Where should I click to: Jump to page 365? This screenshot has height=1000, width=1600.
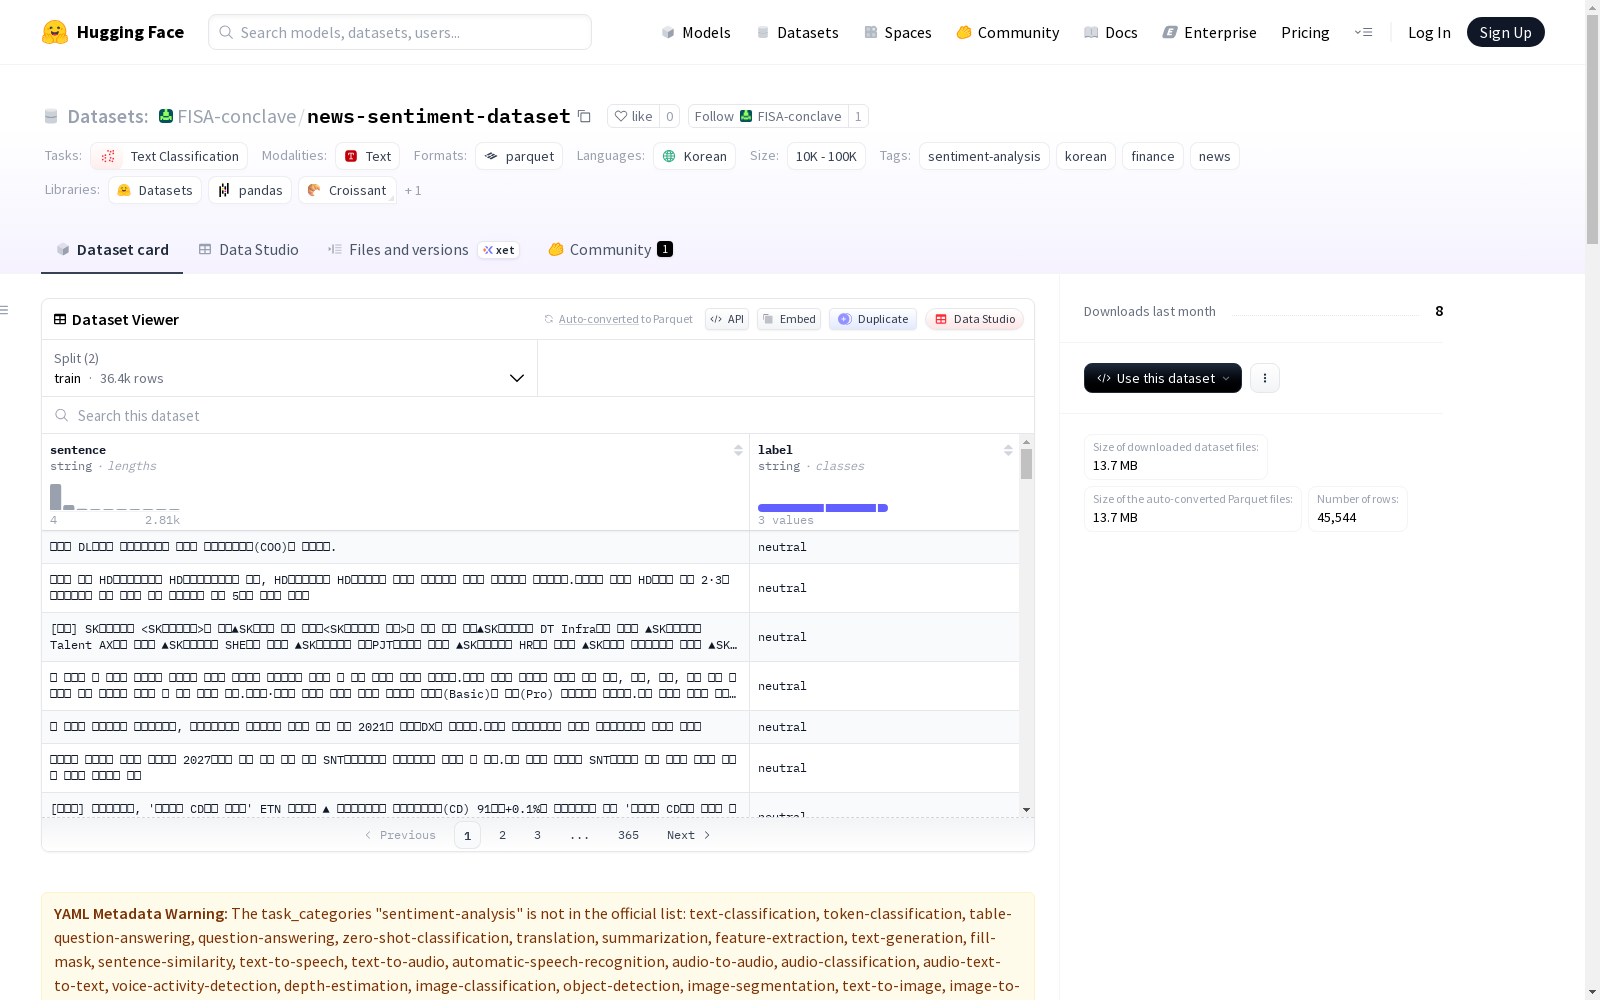(x=628, y=835)
